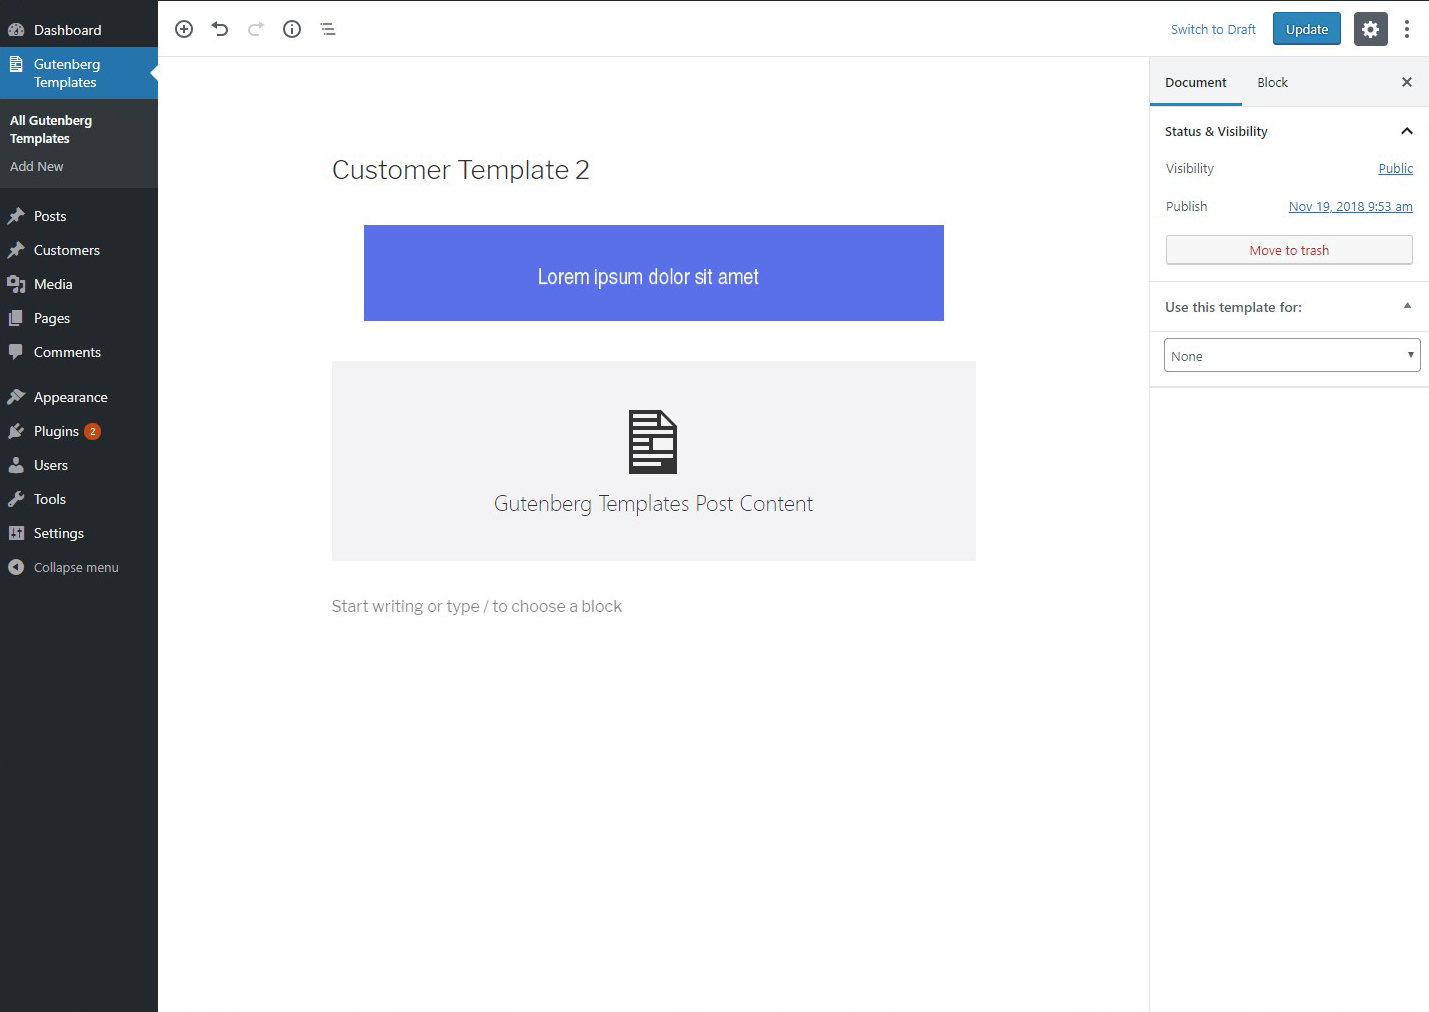Click the Settings sliders icon
The width and height of the screenshot is (1429, 1012).
point(16,533)
